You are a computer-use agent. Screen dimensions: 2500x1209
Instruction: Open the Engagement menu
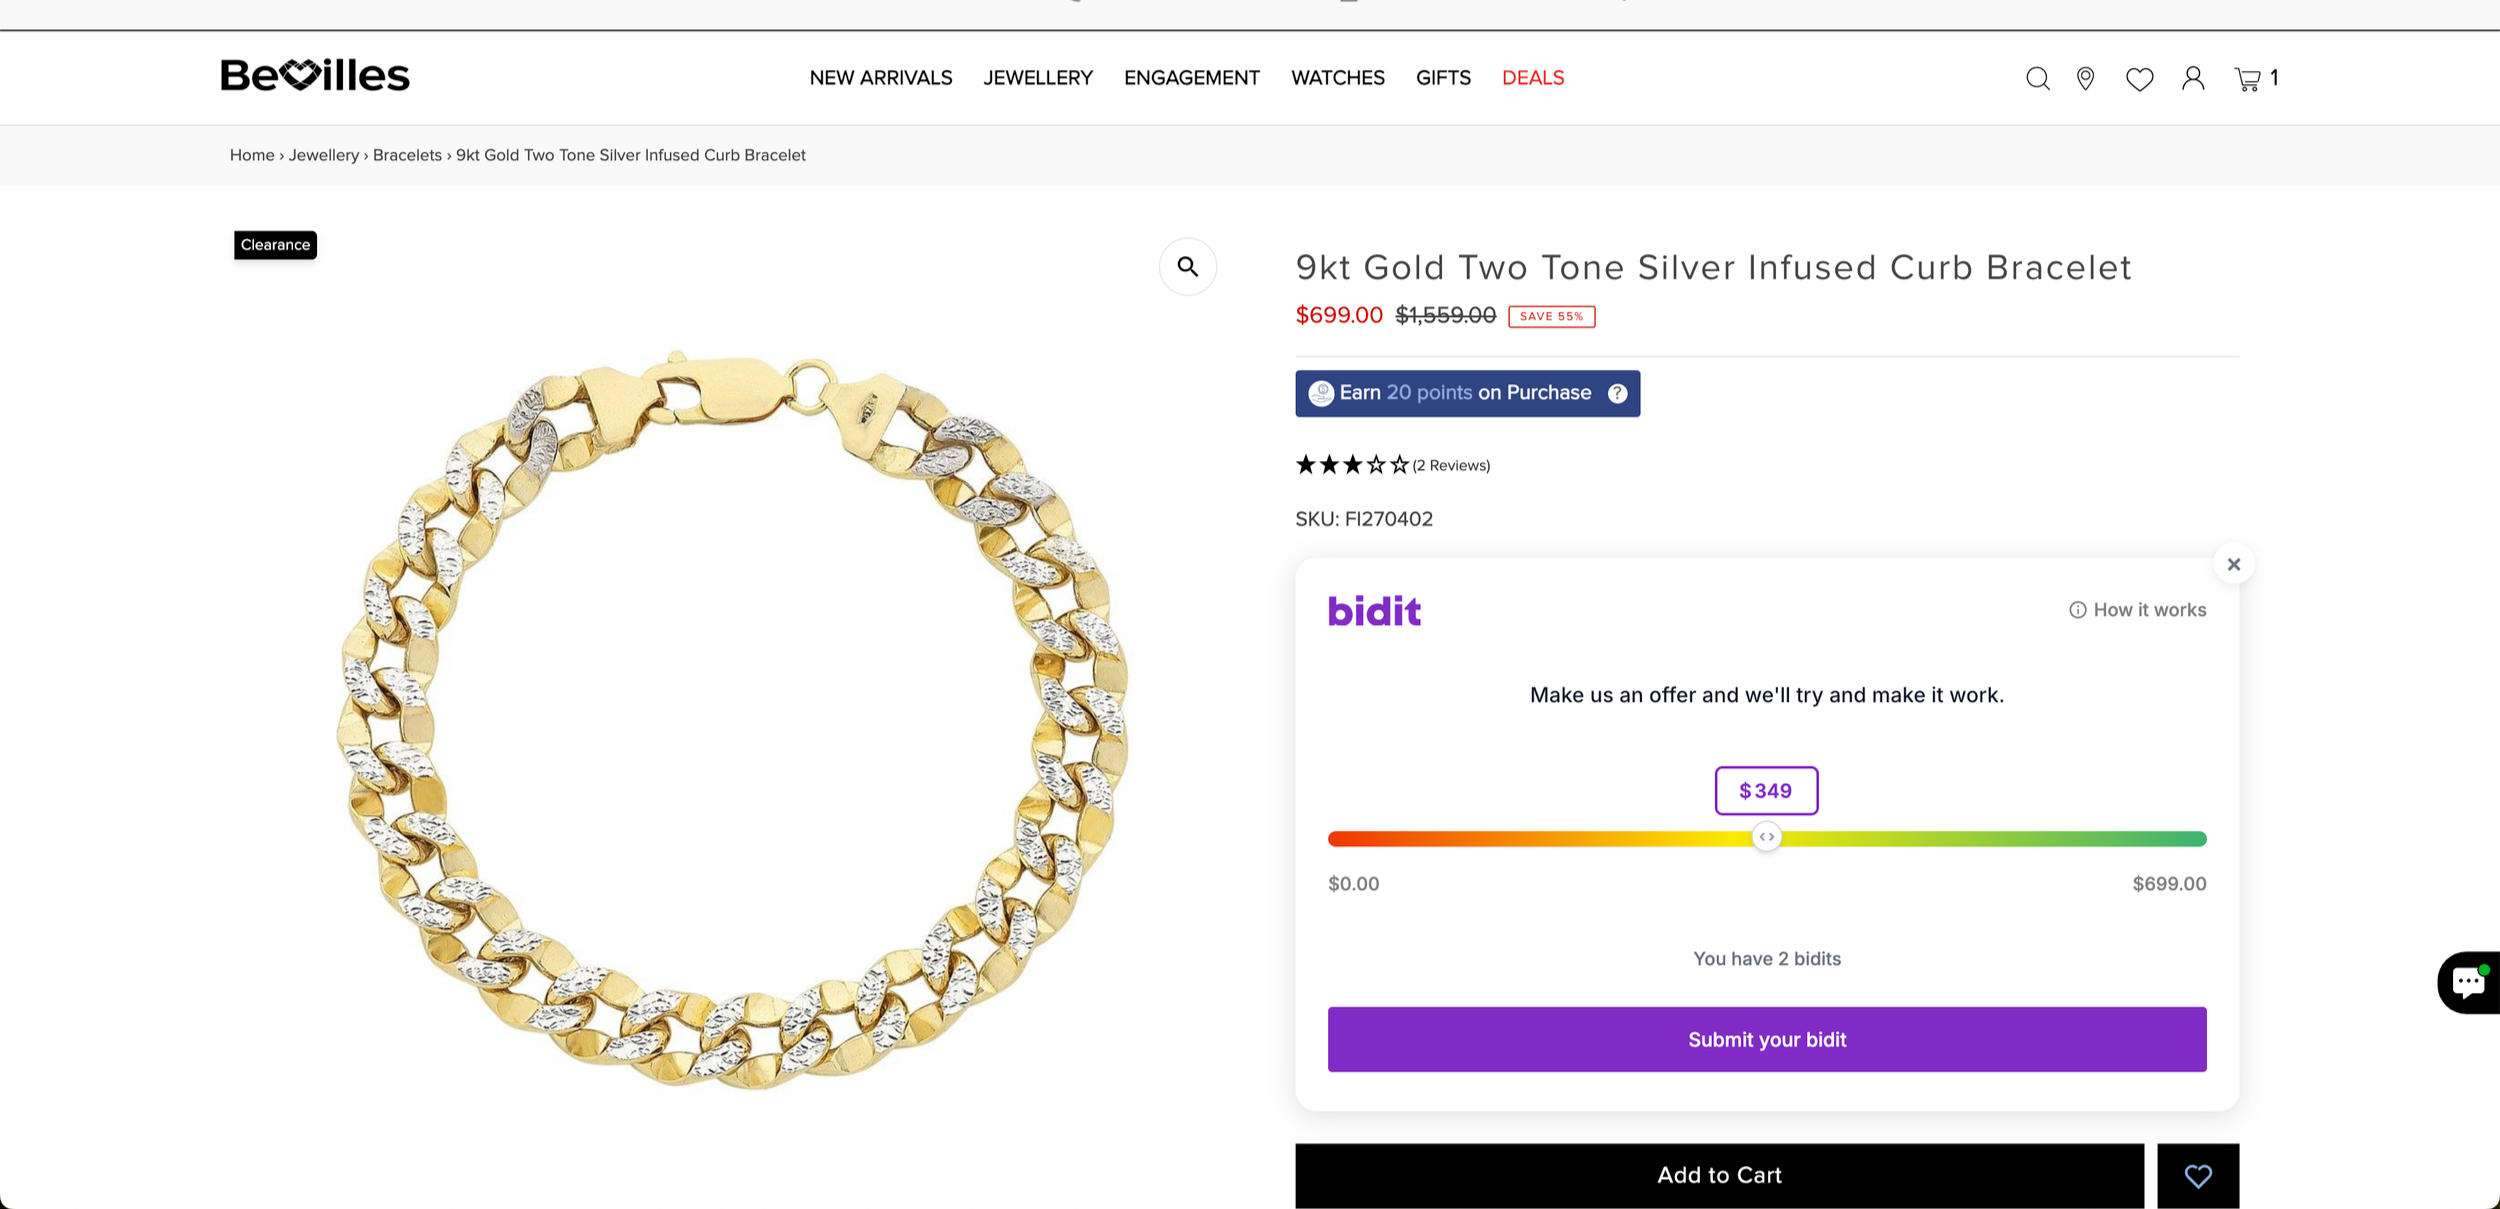(1191, 78)
